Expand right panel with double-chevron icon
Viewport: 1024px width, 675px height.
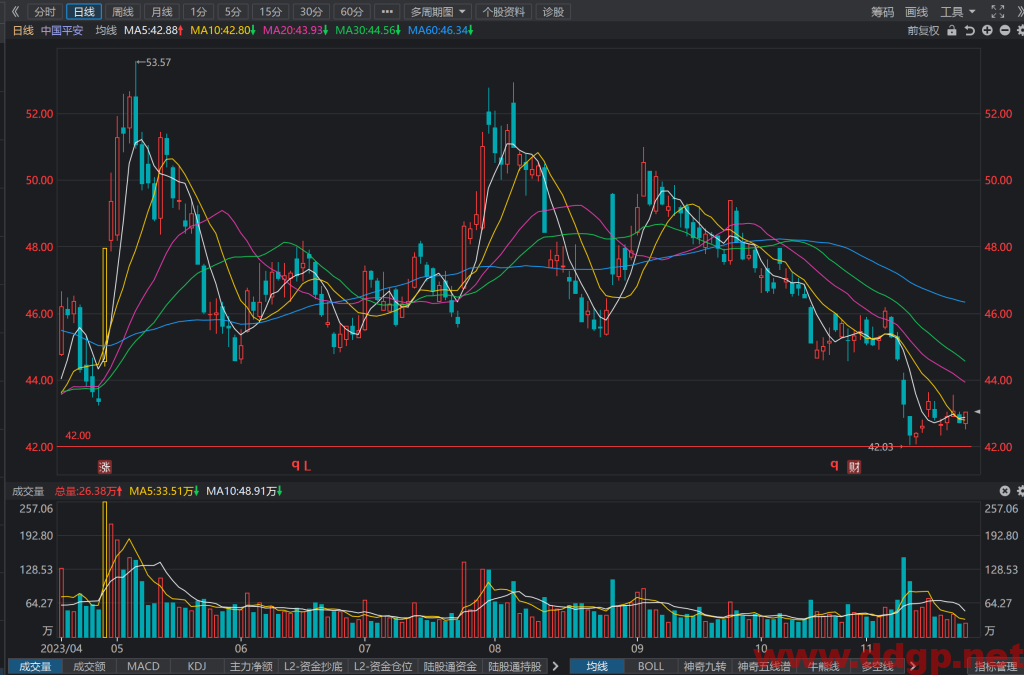pos(1019,12)
